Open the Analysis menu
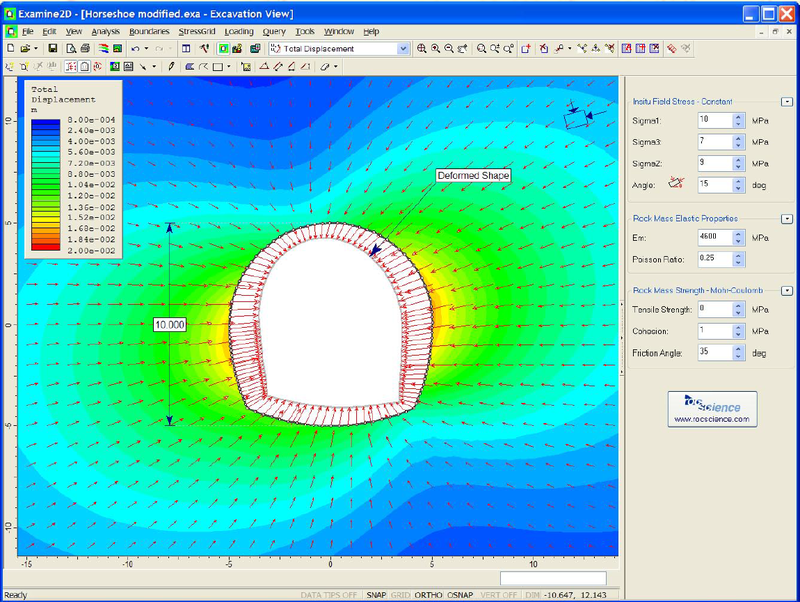 tap(105, 32)
